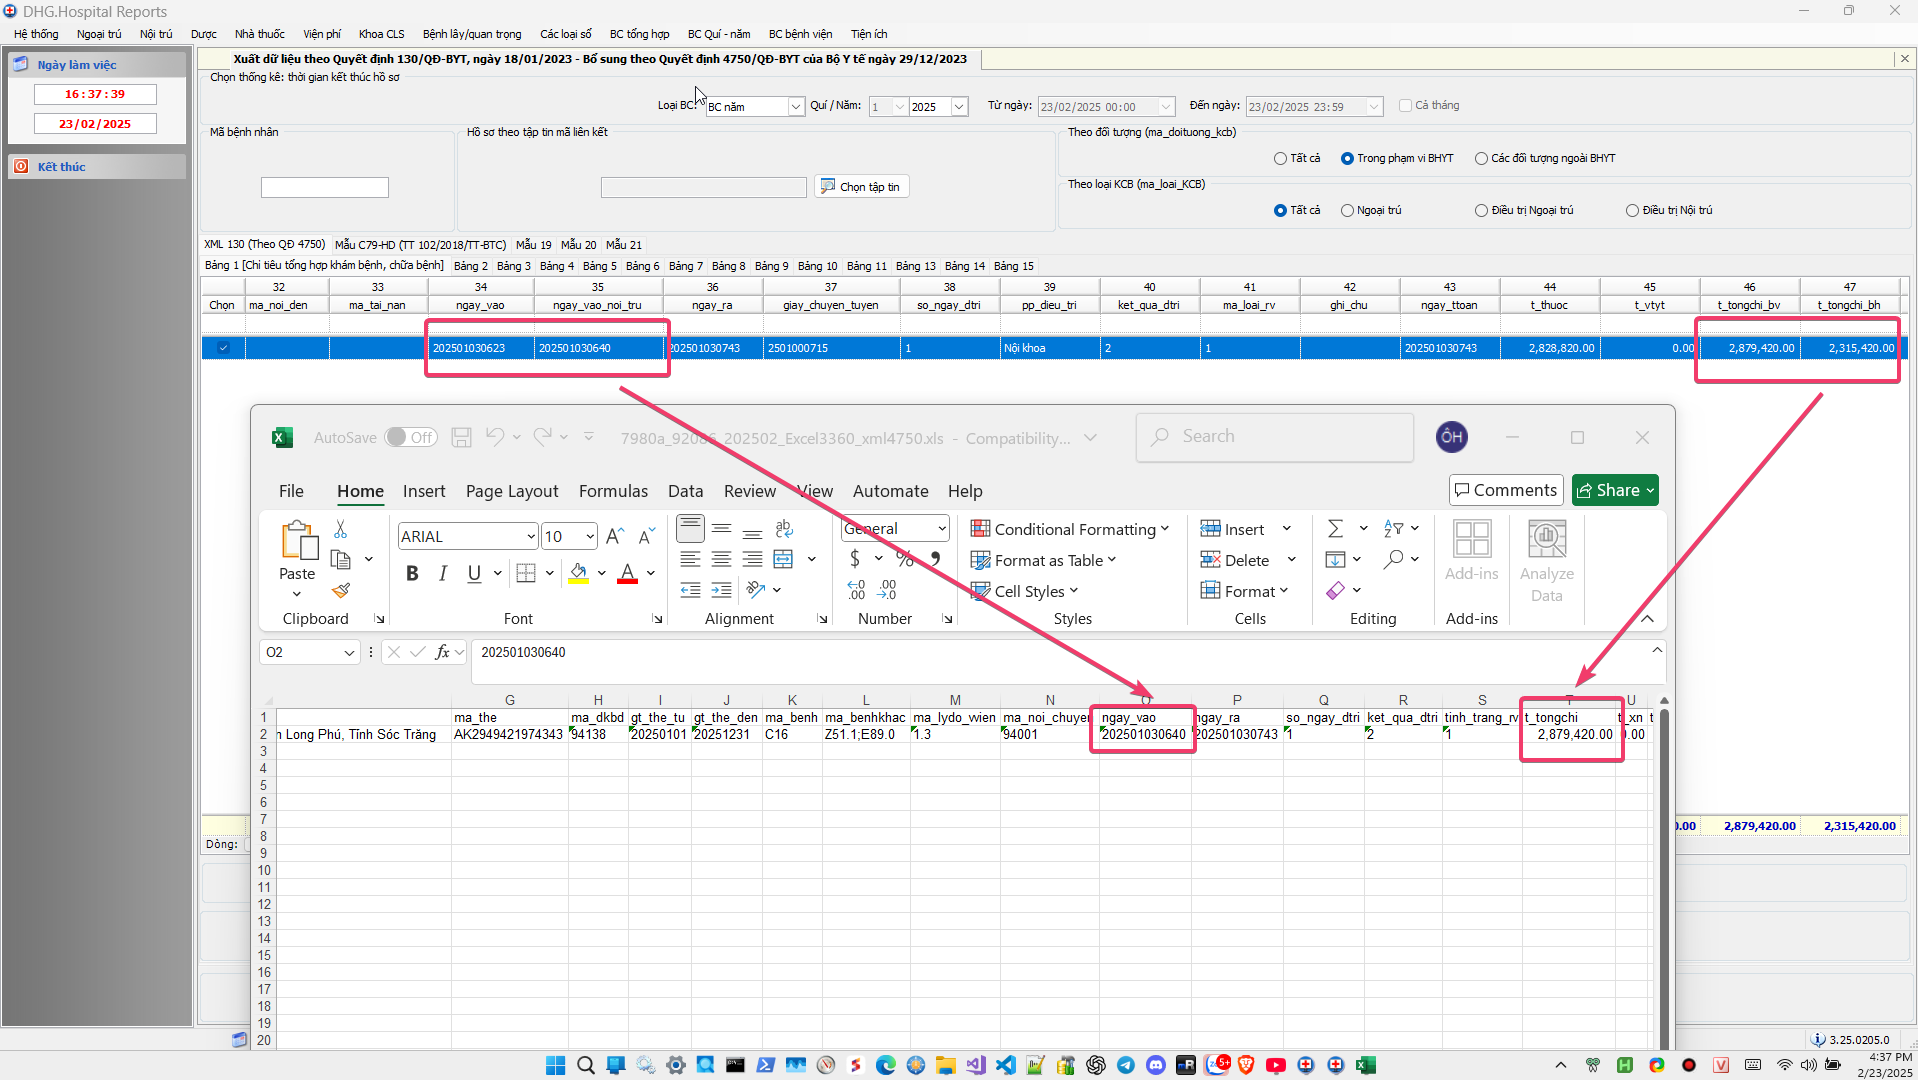Screen dimensions: 1918x1080
Task: Click the Undo icon in Excel
Action: pos(495,437)
